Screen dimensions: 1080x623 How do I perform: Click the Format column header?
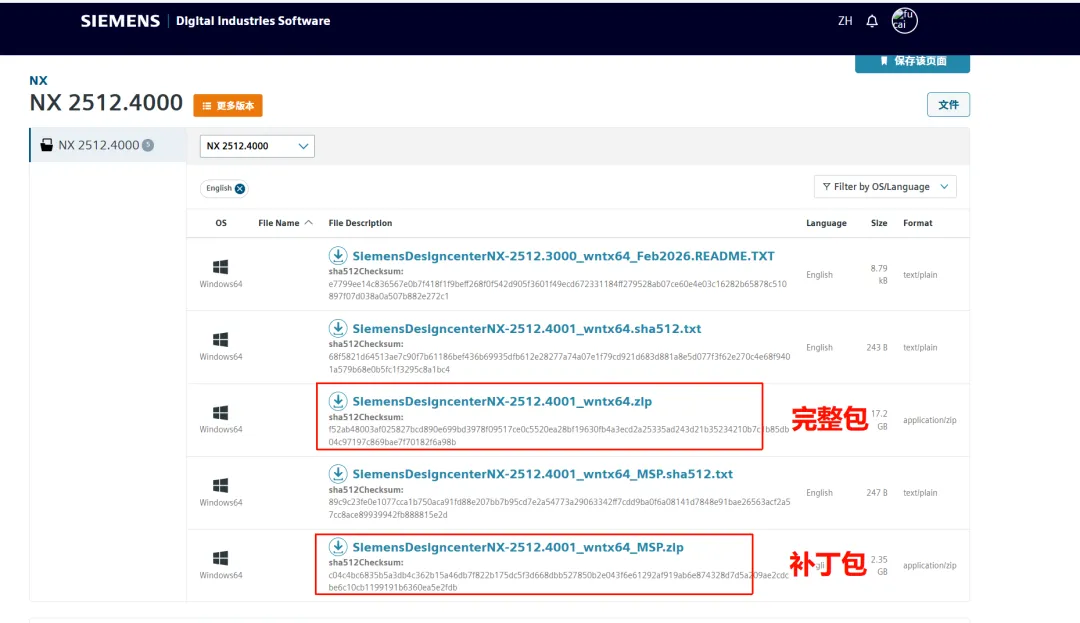(x=917, y=223)
